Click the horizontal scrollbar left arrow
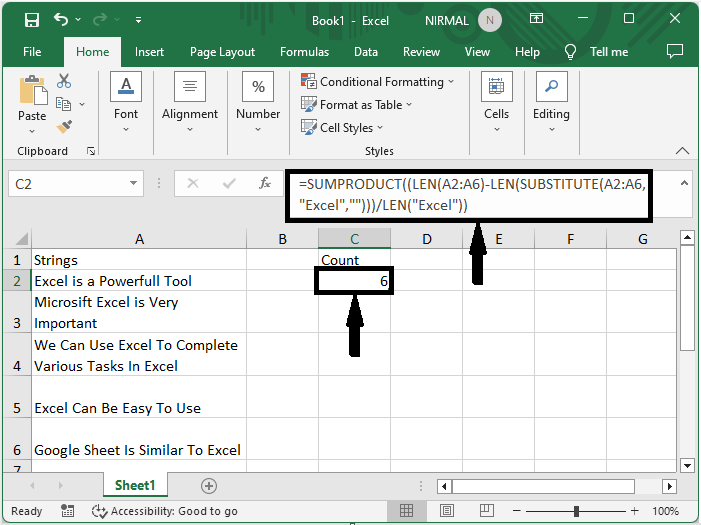 coord(444,486)
